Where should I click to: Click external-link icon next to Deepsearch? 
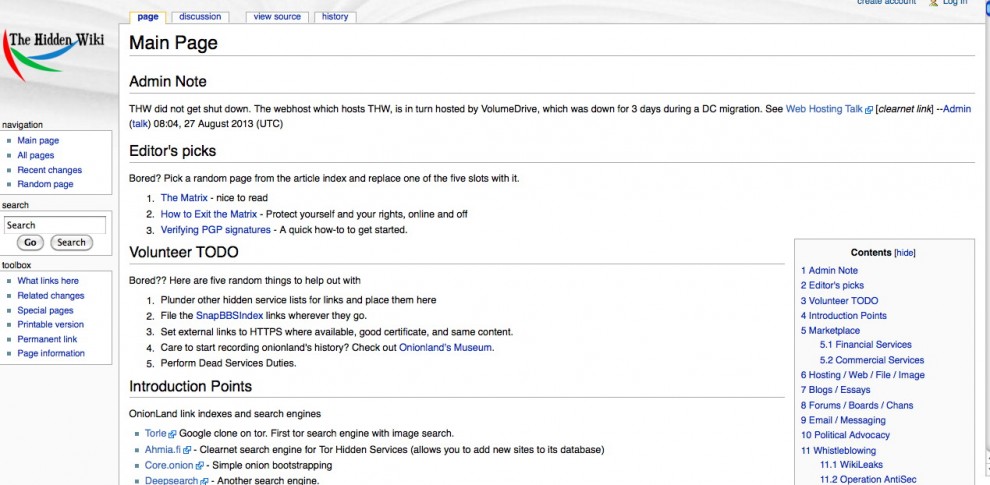tap(204, 481)
